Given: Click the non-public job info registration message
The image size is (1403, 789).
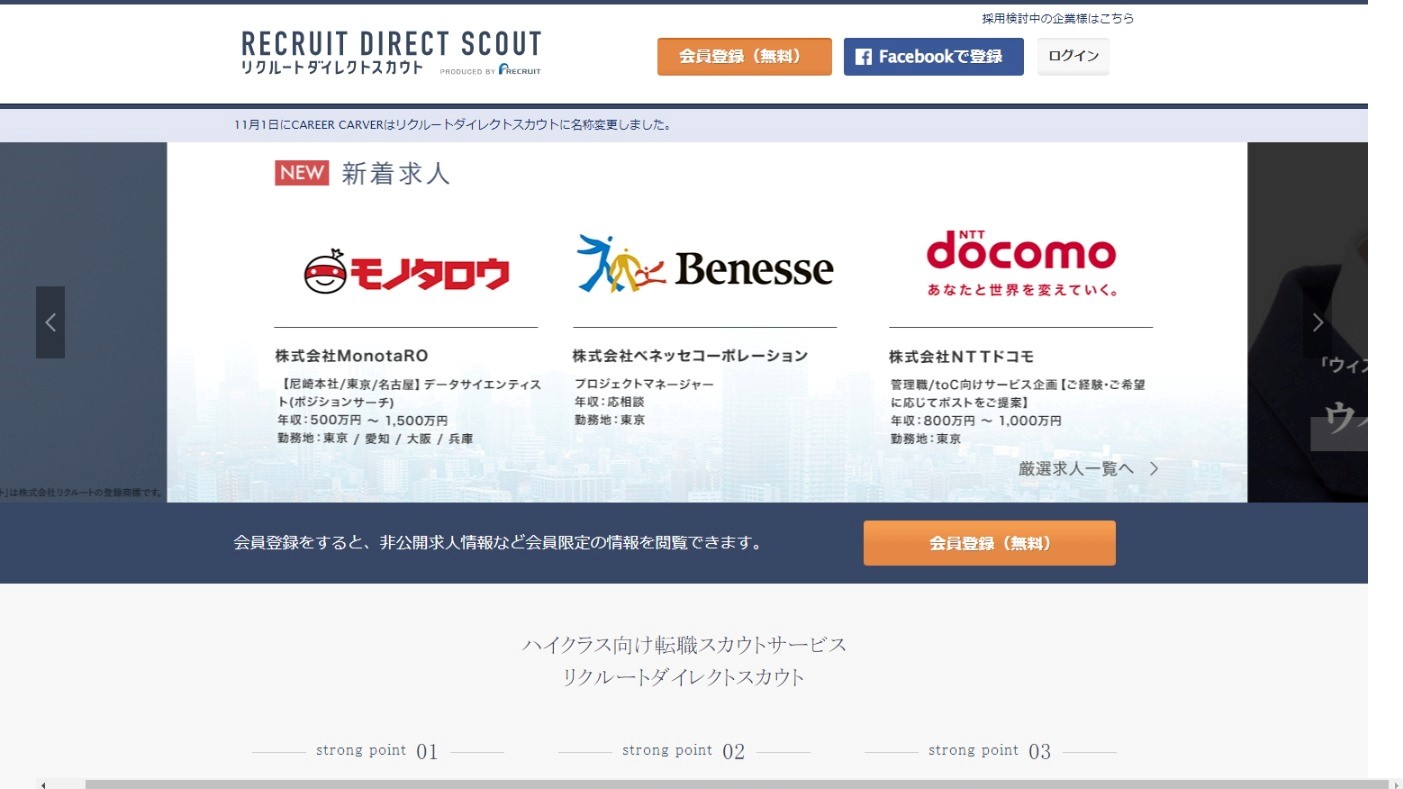Looking at the screenshot, I should [498, 543].
